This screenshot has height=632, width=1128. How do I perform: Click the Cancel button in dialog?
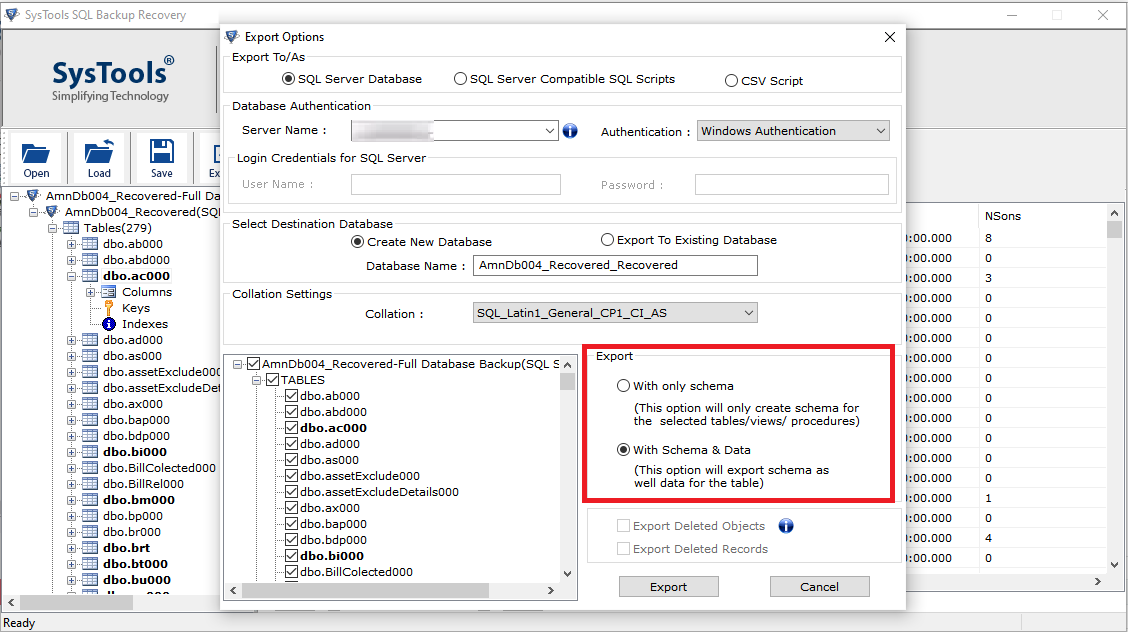tap(819, 587)
